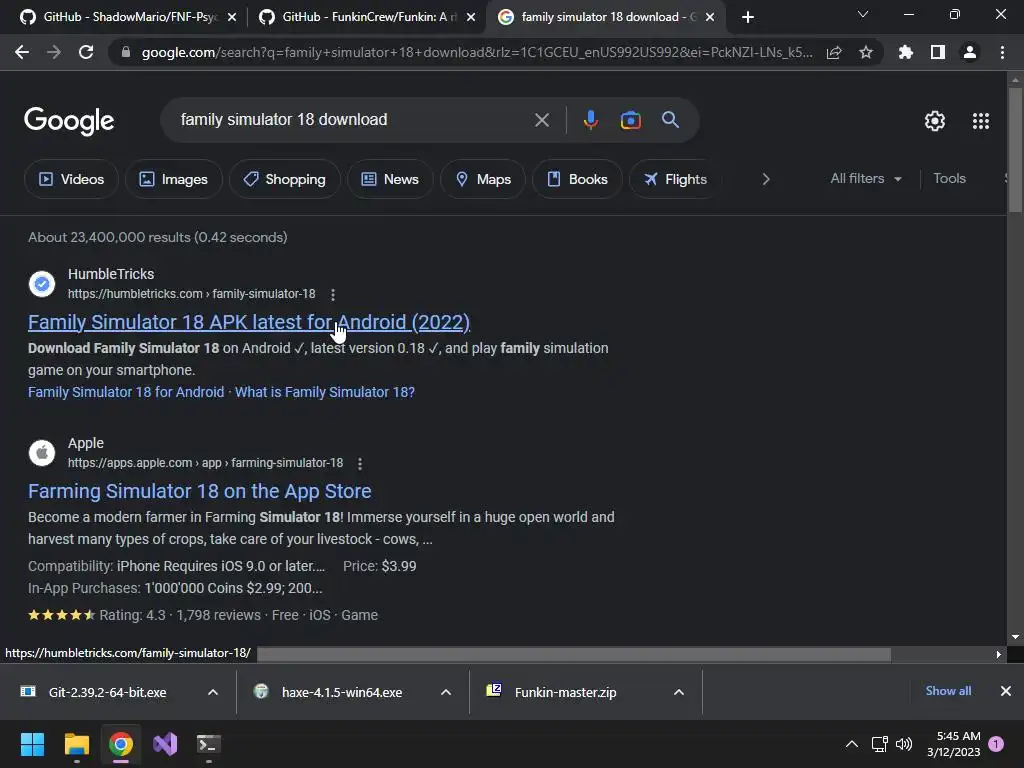This screenshot has width=1024, height=768.
Task: Filter results by Maps
Action: click(x=483, y=179)
